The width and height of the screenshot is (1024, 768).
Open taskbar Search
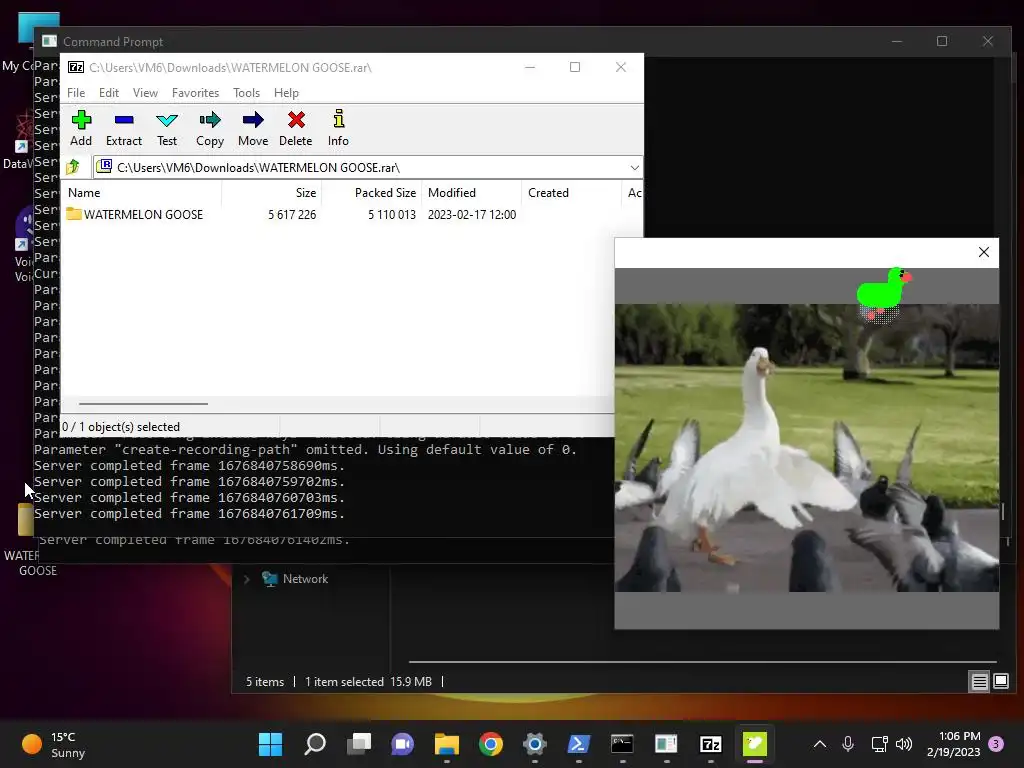315,744
